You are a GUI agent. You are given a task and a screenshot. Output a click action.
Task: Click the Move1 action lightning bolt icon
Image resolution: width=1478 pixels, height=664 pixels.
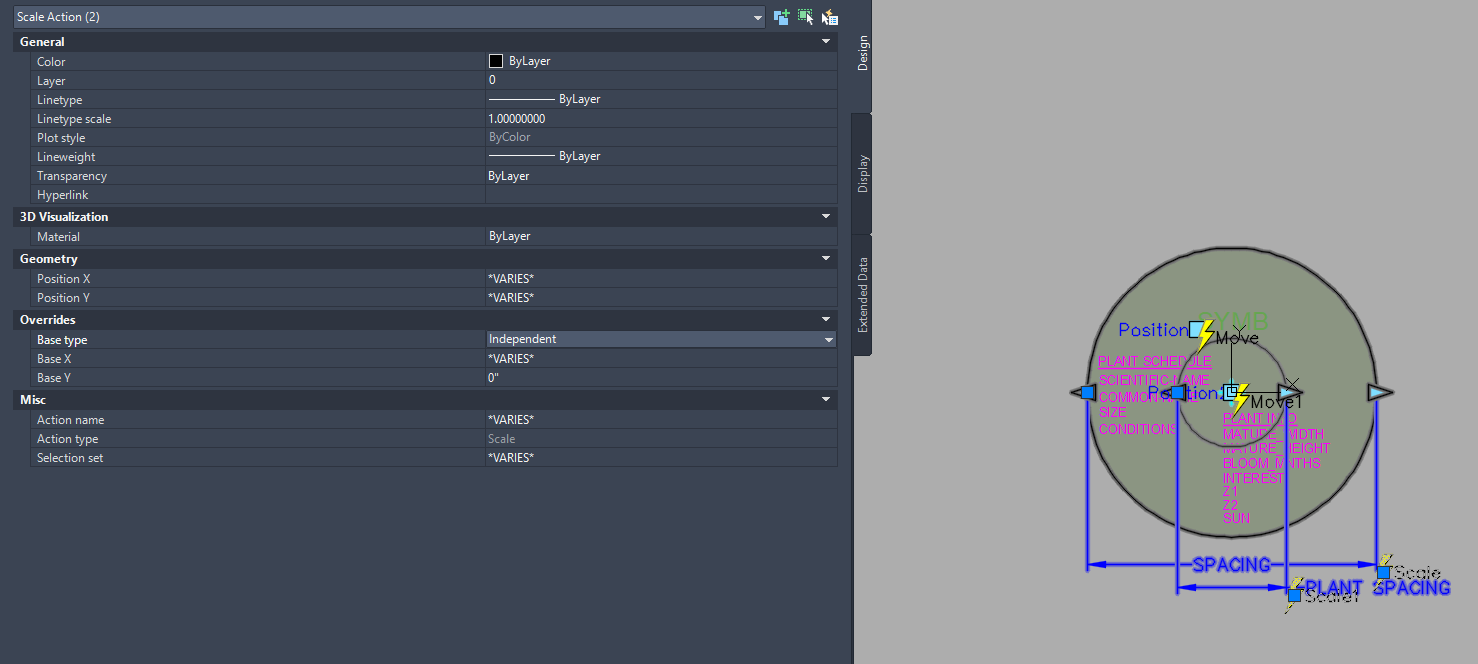pos(1240,399)
